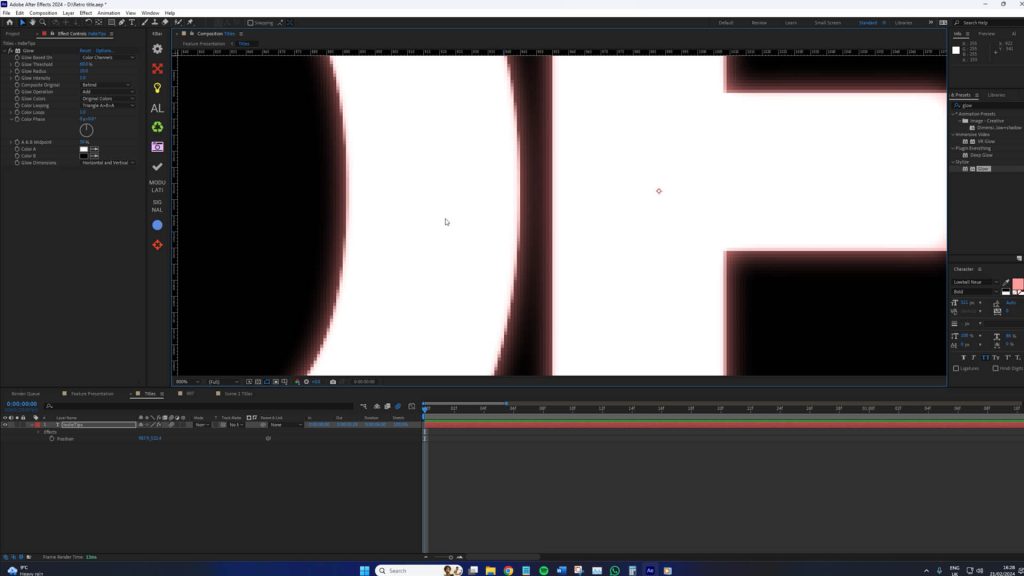This screenshot has height=576, width=1024.
Task: Open the viewer magnification 800% dropdown
Action: 188,381
